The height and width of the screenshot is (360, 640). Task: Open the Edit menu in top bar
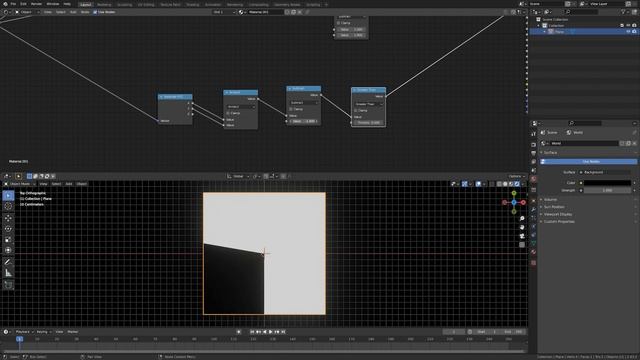point(23,4)
